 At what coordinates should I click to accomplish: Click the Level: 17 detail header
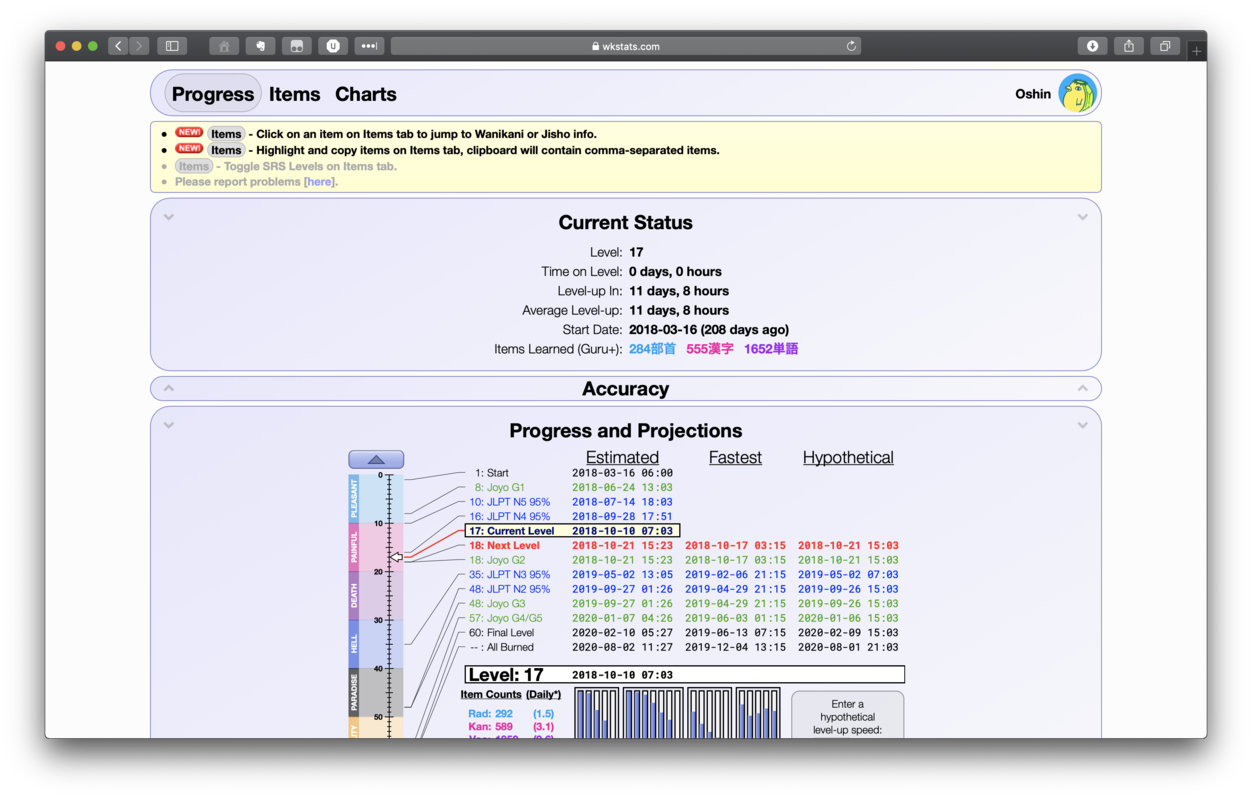pos(685,675)
